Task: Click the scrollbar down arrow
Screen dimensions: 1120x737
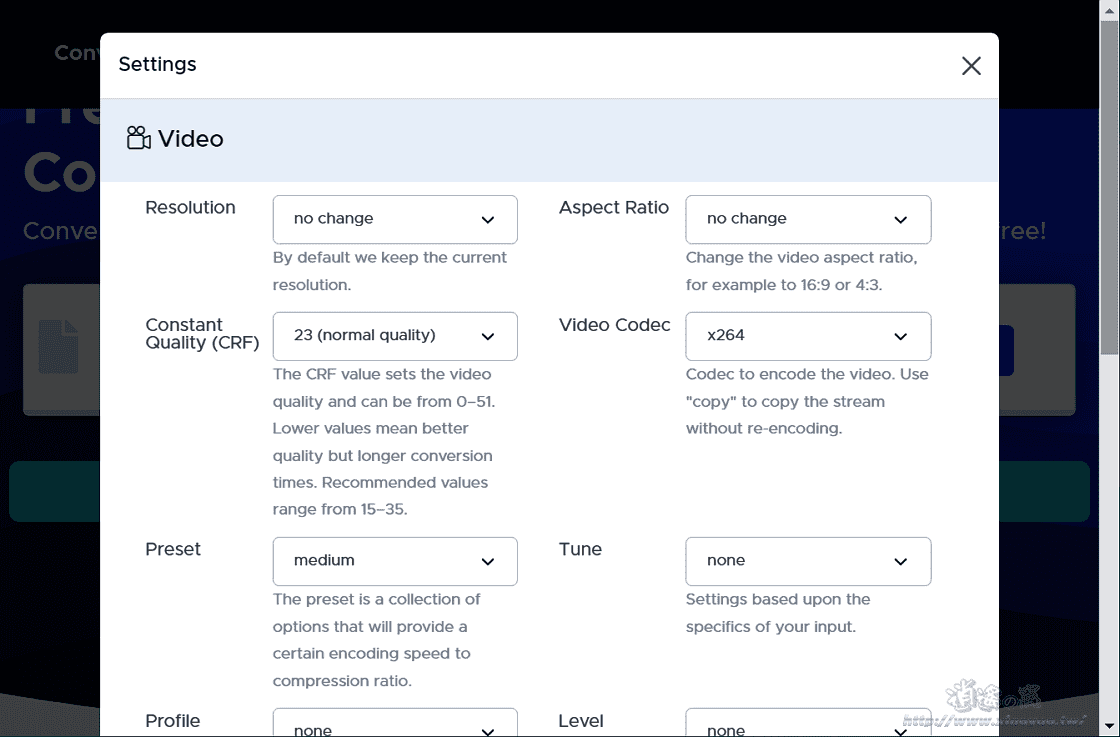Action: 1109,728
